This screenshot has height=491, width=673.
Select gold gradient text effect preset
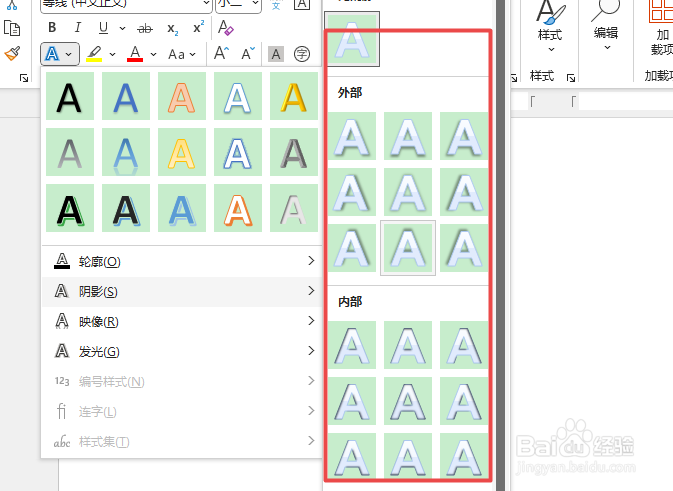click(x=294, y=96)
